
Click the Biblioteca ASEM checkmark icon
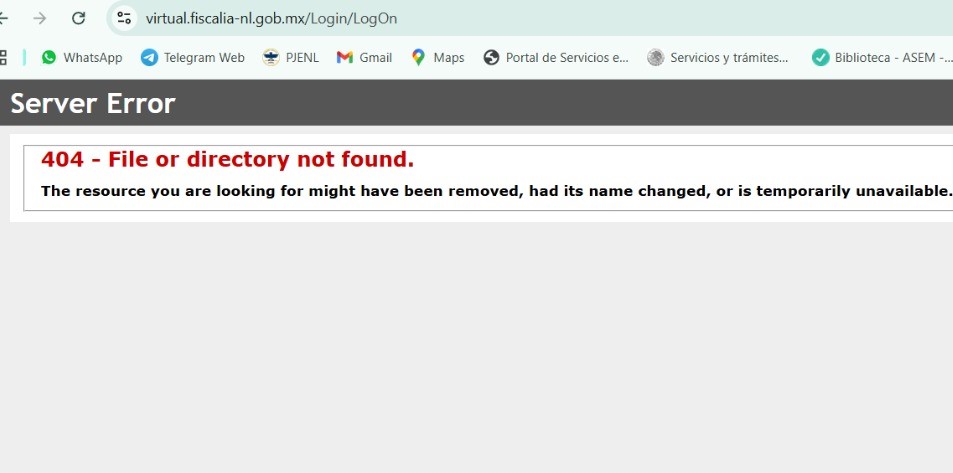pos(821,57)
